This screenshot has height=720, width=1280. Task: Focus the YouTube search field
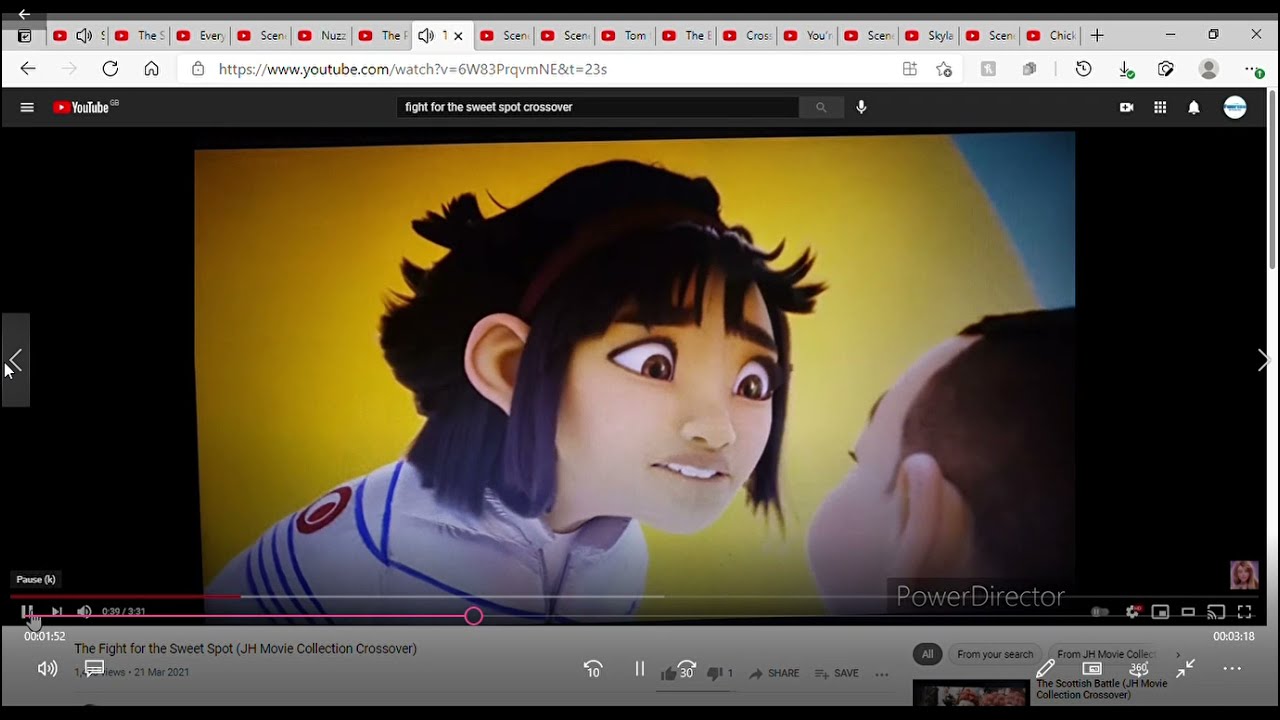(x=597, y=107)
